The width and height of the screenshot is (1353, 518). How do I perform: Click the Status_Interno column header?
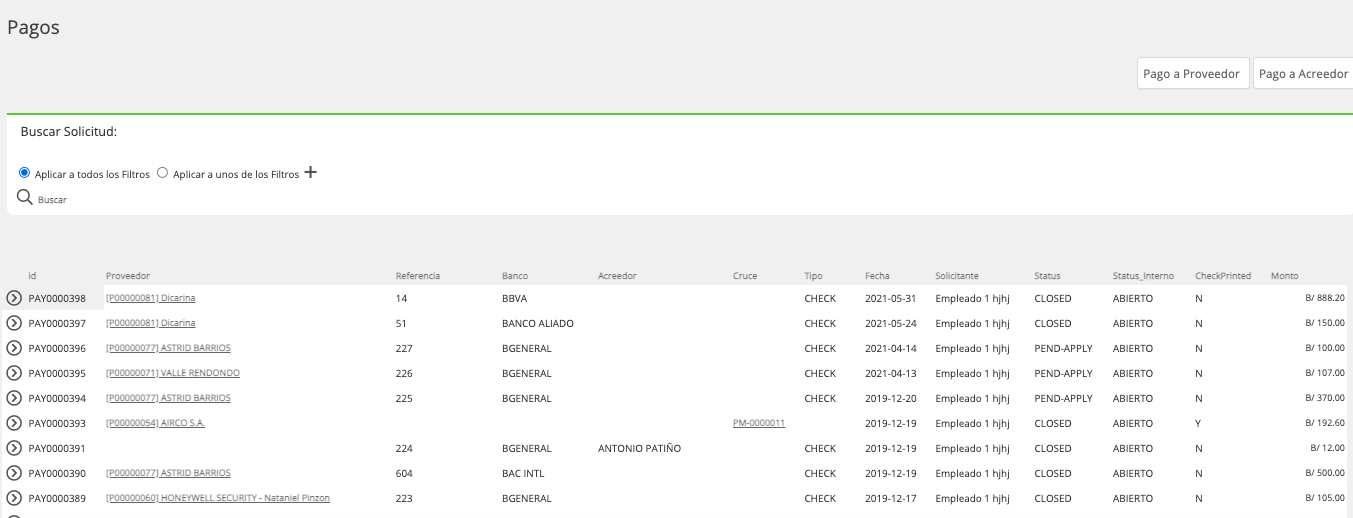point(1144,276)
